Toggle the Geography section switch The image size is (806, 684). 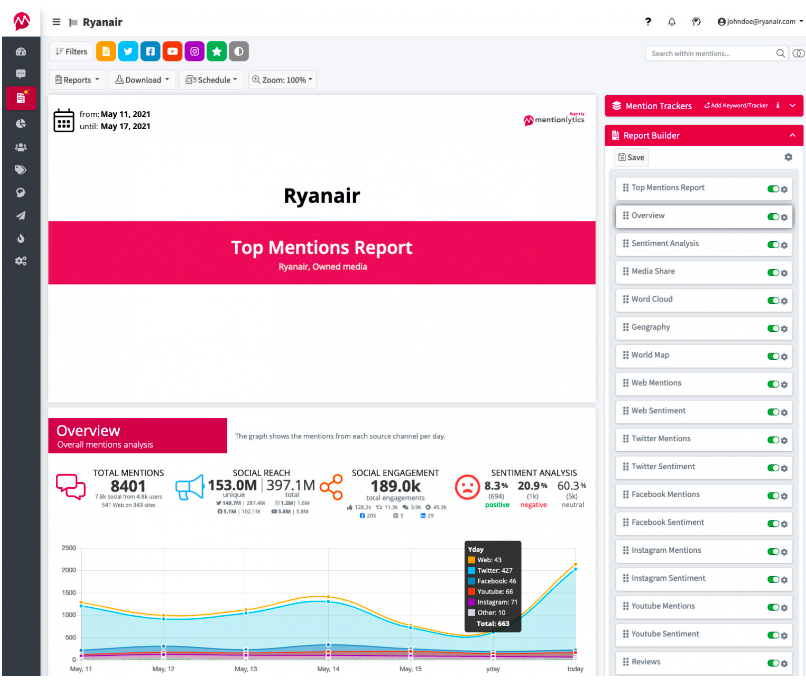pyautogui.click(x=773, y=328)
